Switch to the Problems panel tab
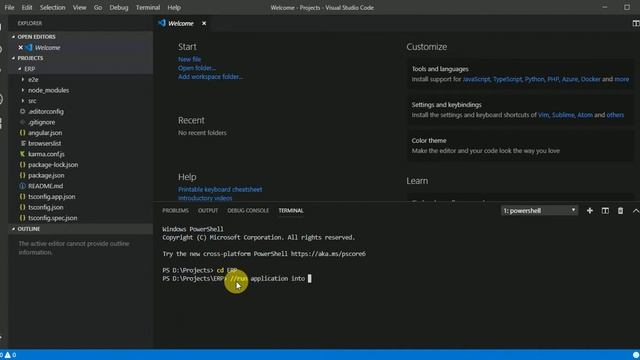The image size is (640, 360). coord(176,211)
